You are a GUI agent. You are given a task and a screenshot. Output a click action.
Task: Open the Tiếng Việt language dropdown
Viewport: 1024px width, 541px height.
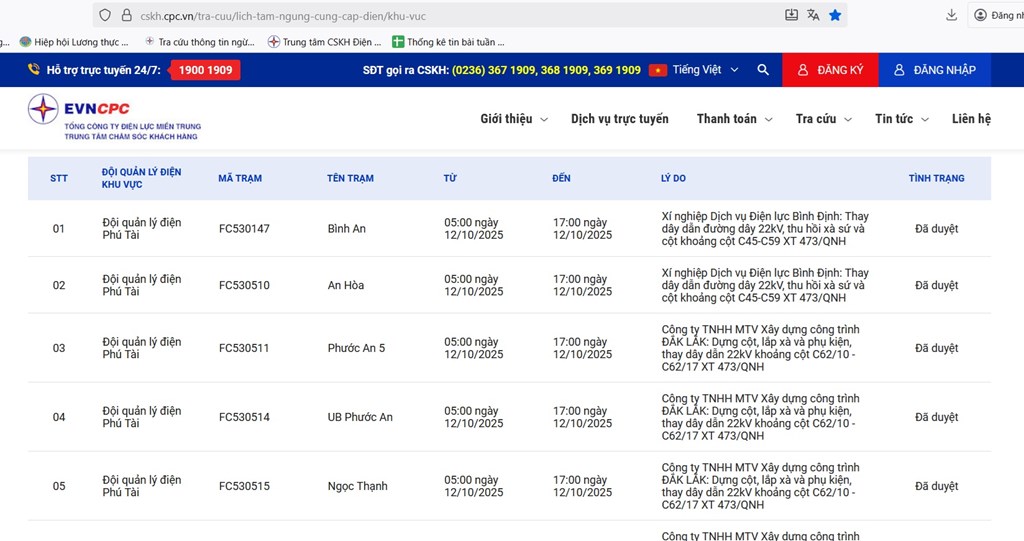695,70
